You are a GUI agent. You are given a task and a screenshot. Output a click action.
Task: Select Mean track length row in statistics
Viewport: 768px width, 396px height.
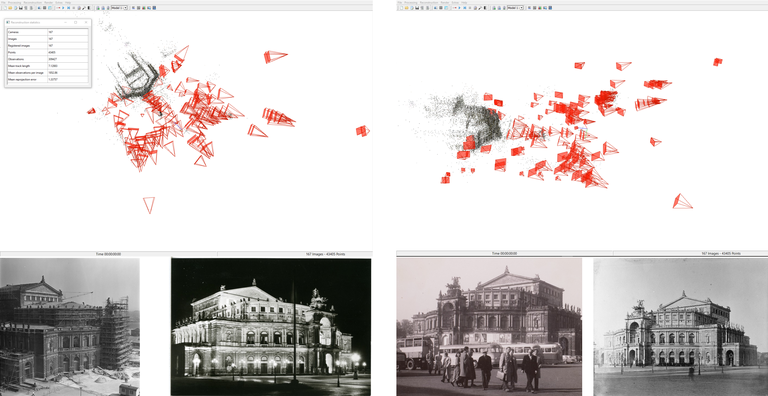tap(48, 66)
